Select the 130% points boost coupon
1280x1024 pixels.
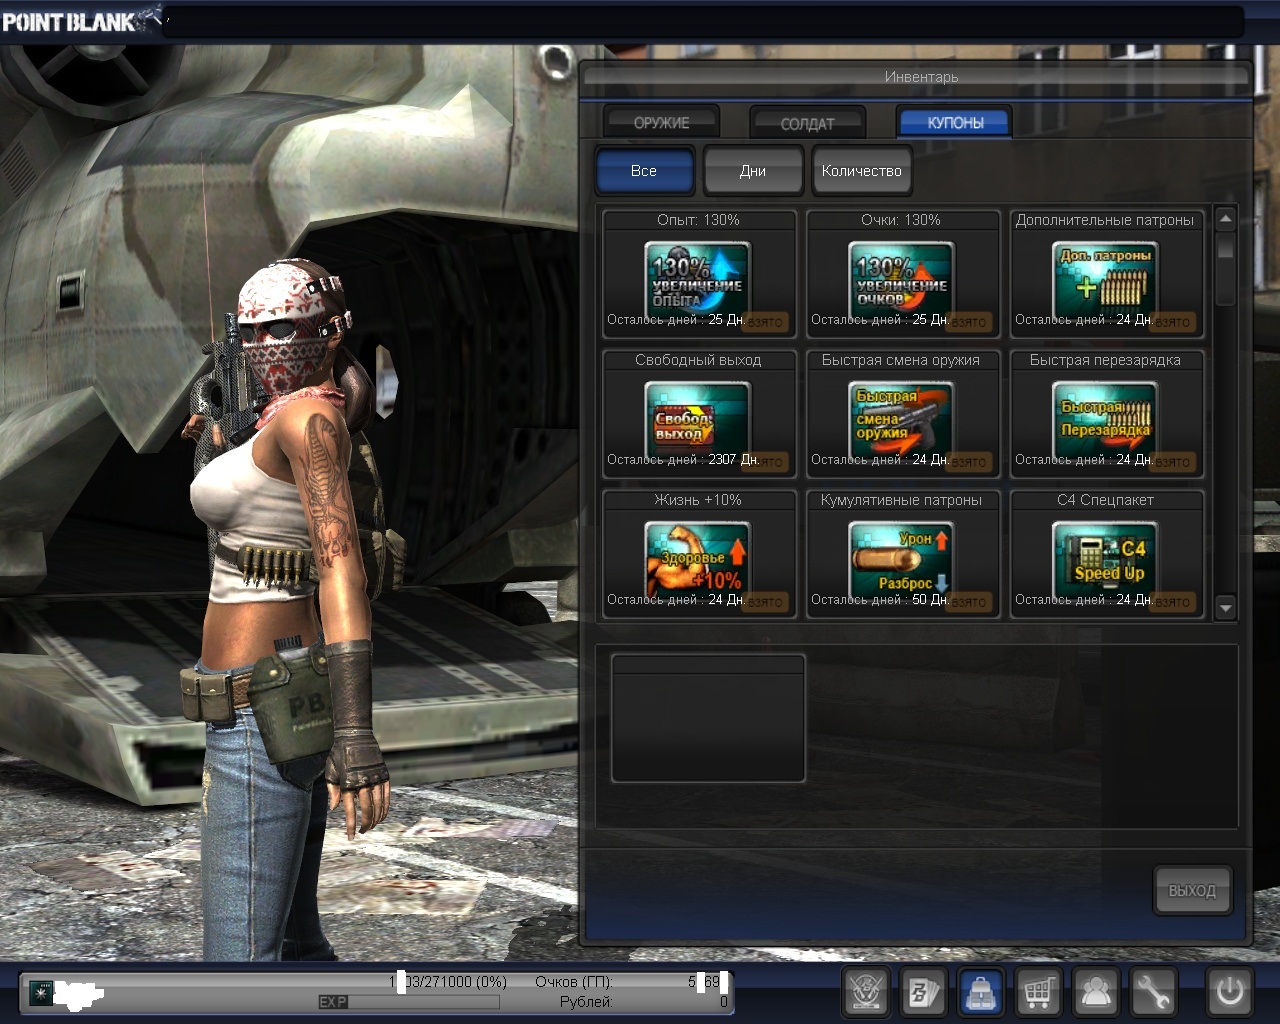click(902, 276)
